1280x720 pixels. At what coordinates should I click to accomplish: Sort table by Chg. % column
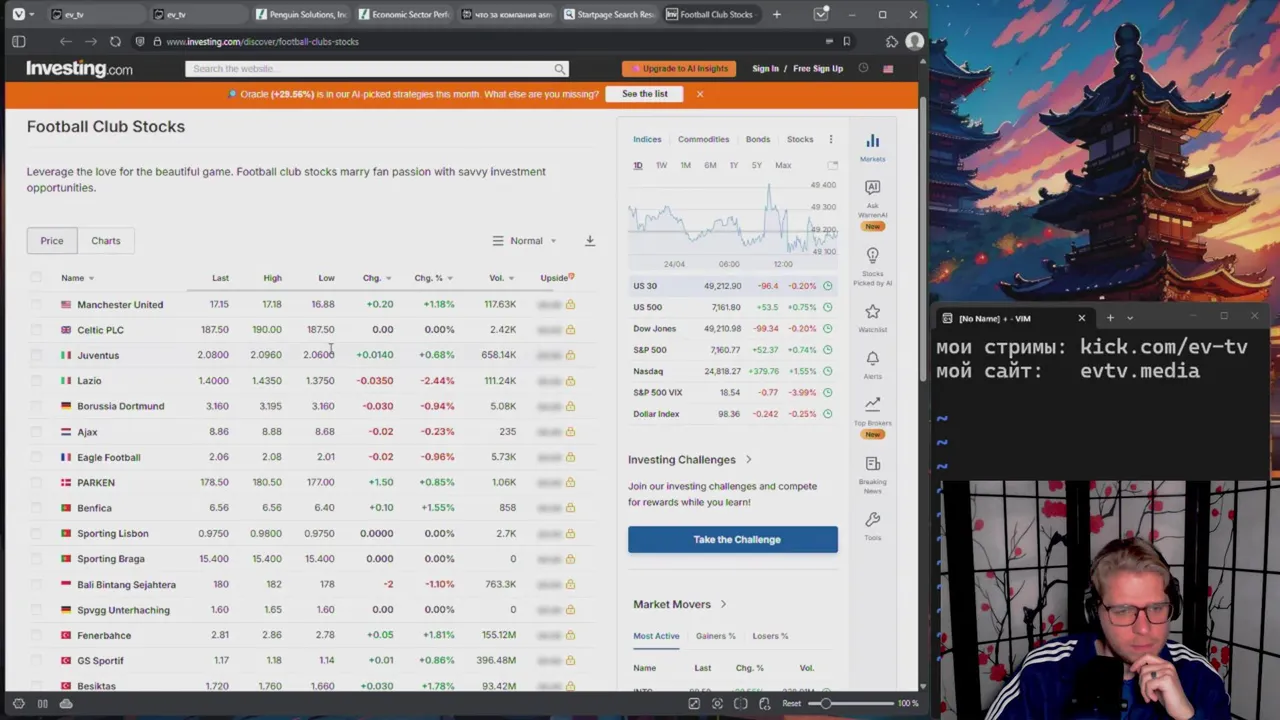click(433, 278)
